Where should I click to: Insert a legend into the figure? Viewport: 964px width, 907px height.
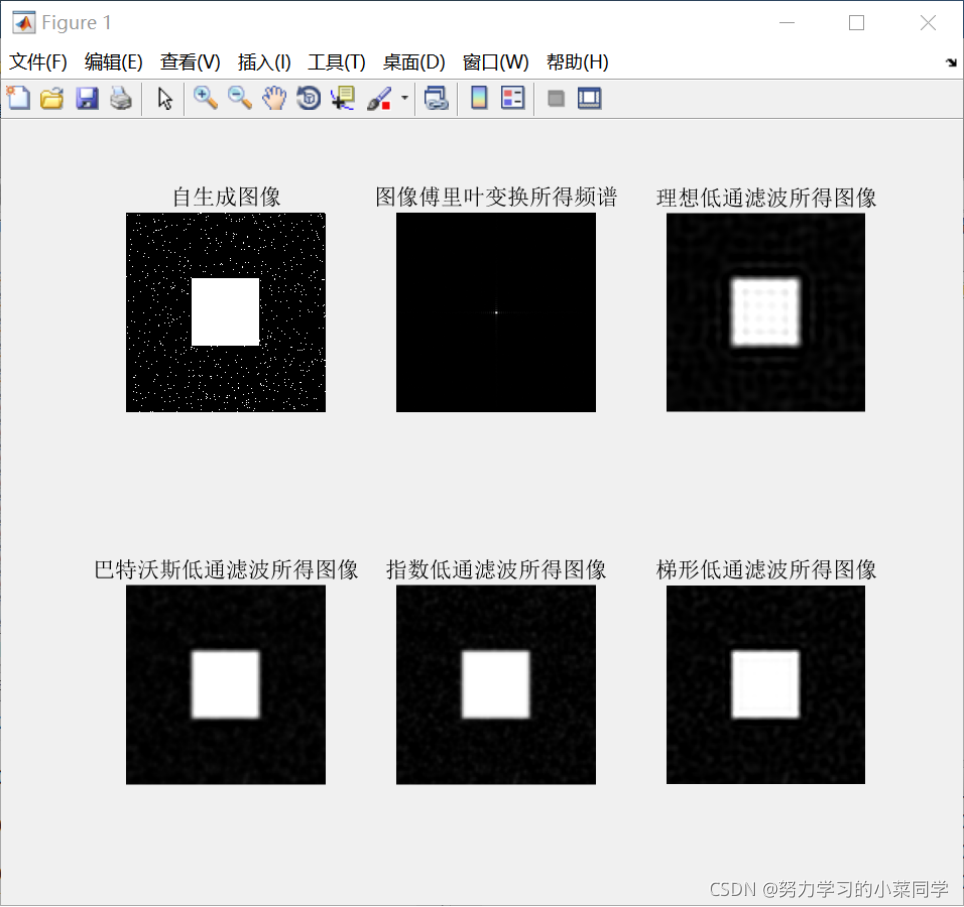512,98
